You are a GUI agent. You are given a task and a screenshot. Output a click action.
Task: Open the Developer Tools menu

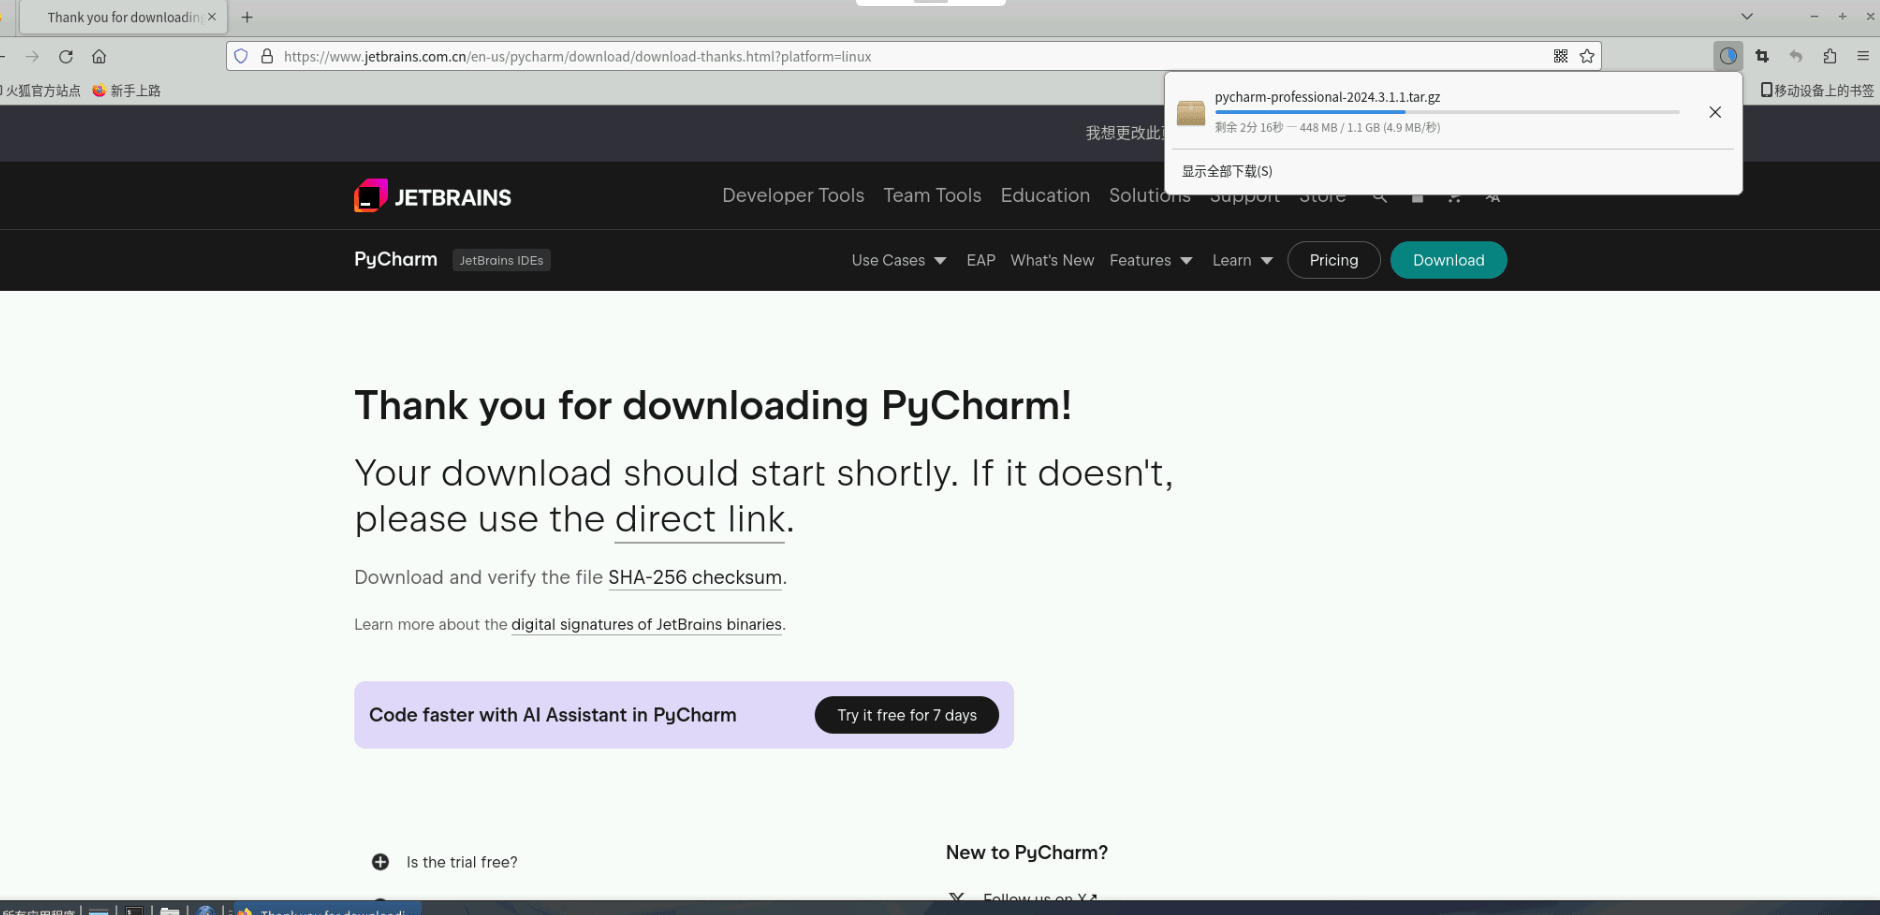click(x=793, y=195)
